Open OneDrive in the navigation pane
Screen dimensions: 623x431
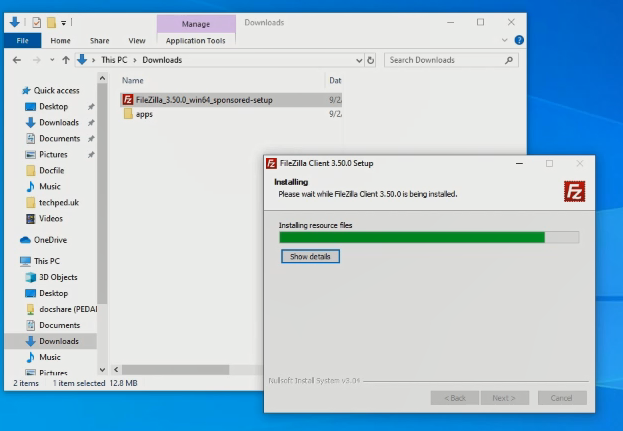pyautogui.click(x=49, y=240)
